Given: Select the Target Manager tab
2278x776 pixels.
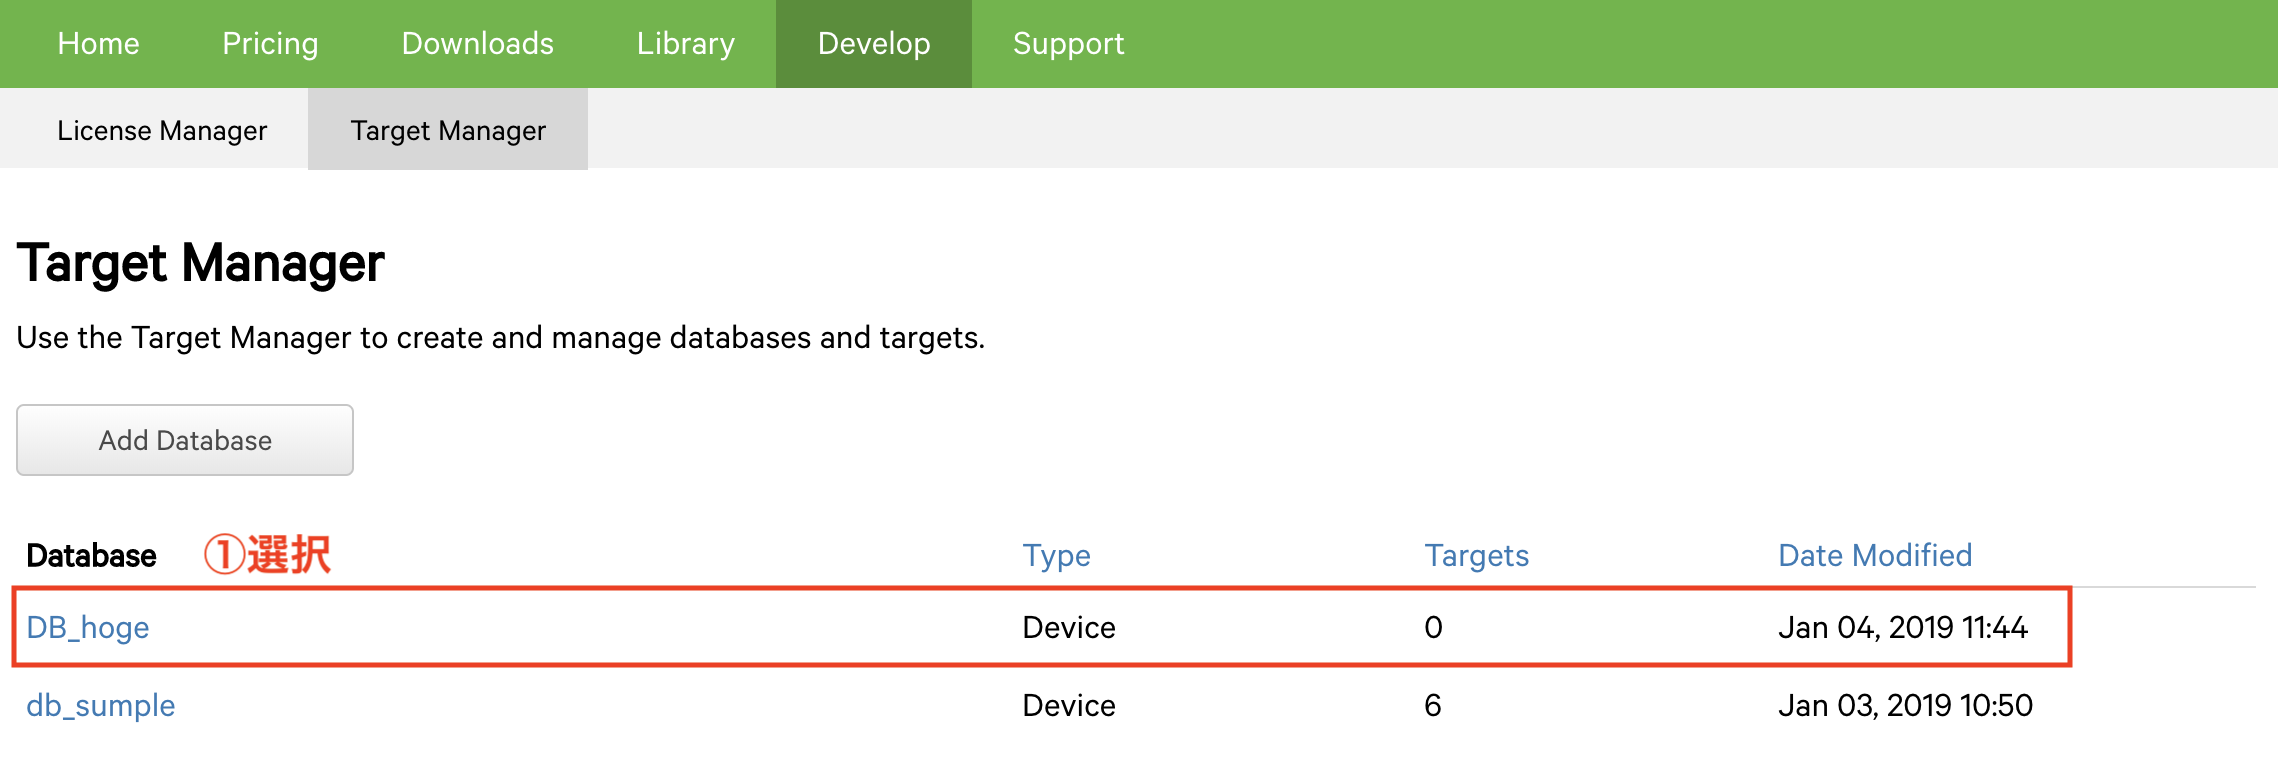Looking at the screenshot, I should (448, 130).
